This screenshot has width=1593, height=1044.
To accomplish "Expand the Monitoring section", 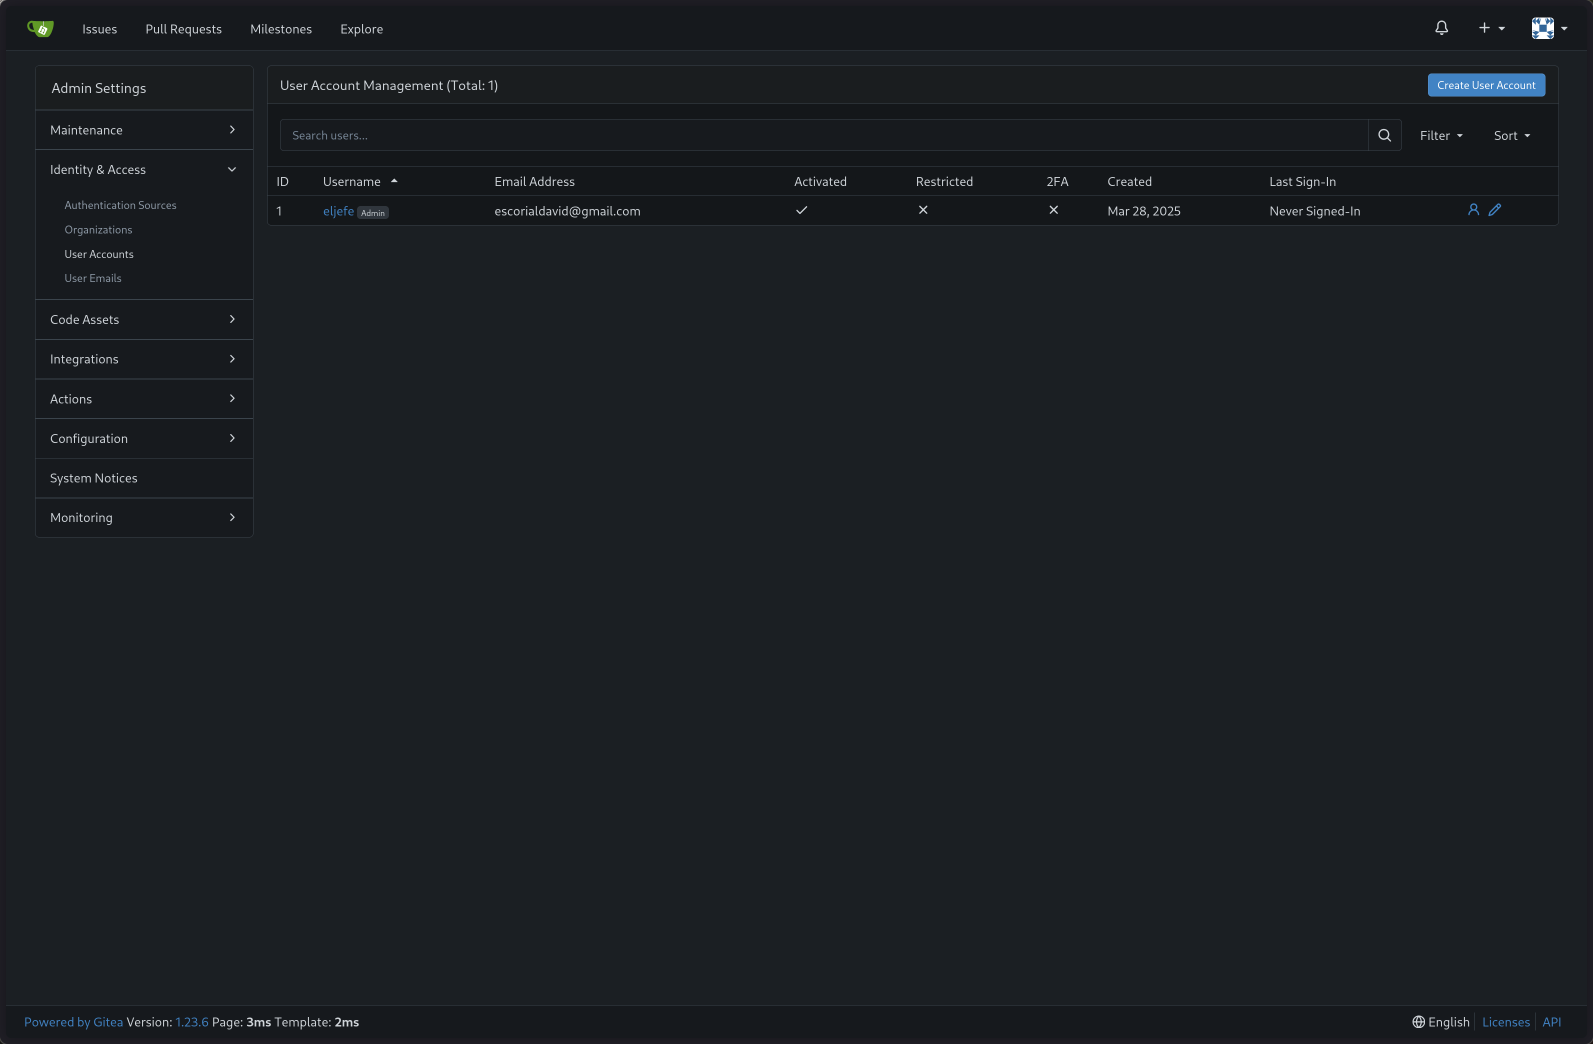I will click(x=144, y=517).
